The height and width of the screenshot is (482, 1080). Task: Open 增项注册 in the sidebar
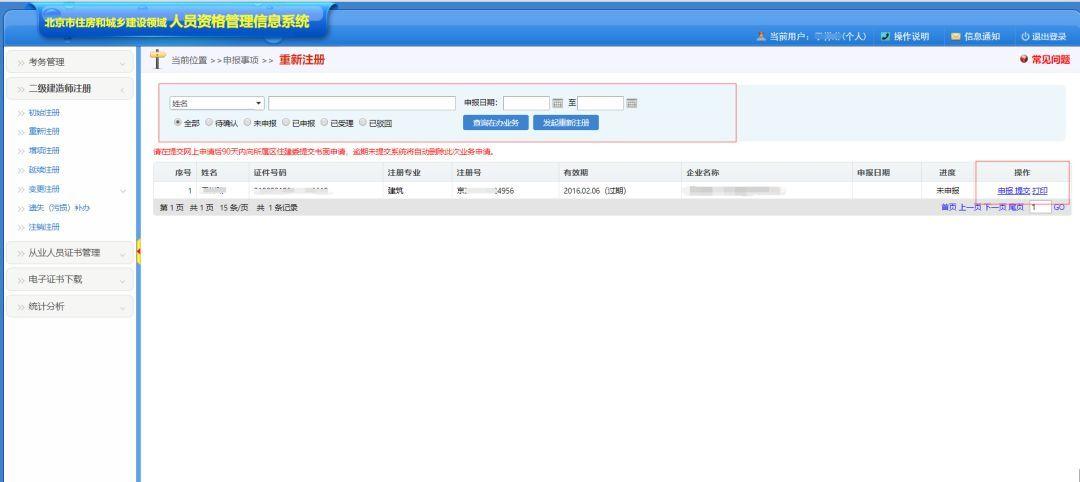44,151
